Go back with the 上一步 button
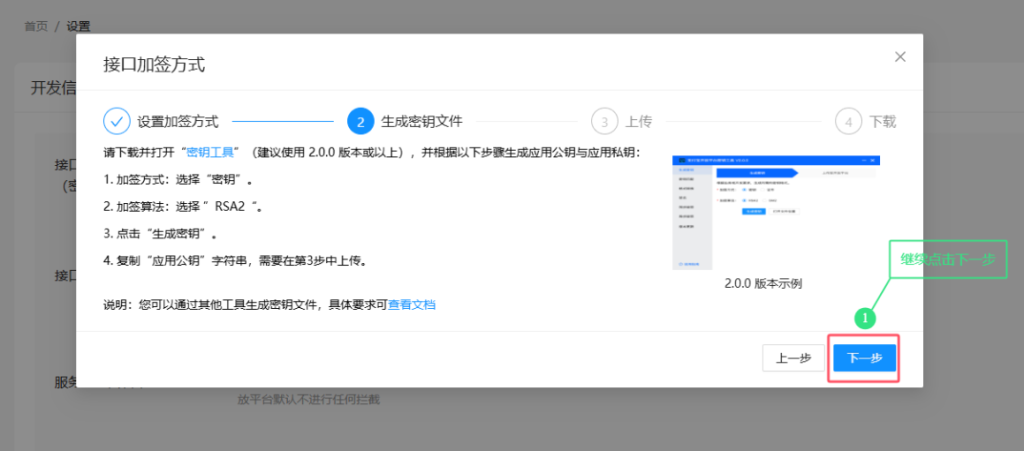Image resolution: width=1024 pixels, height=451 pixels. click(x=793, y=358)
